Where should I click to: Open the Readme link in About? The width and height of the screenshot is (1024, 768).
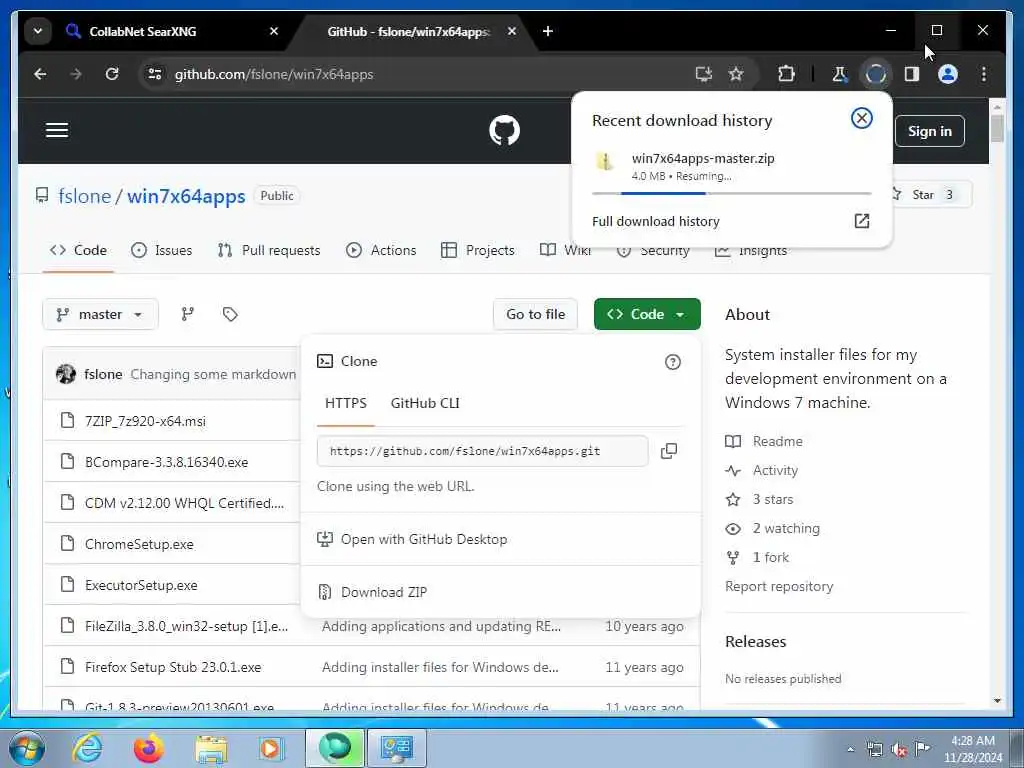coord(764,441)
